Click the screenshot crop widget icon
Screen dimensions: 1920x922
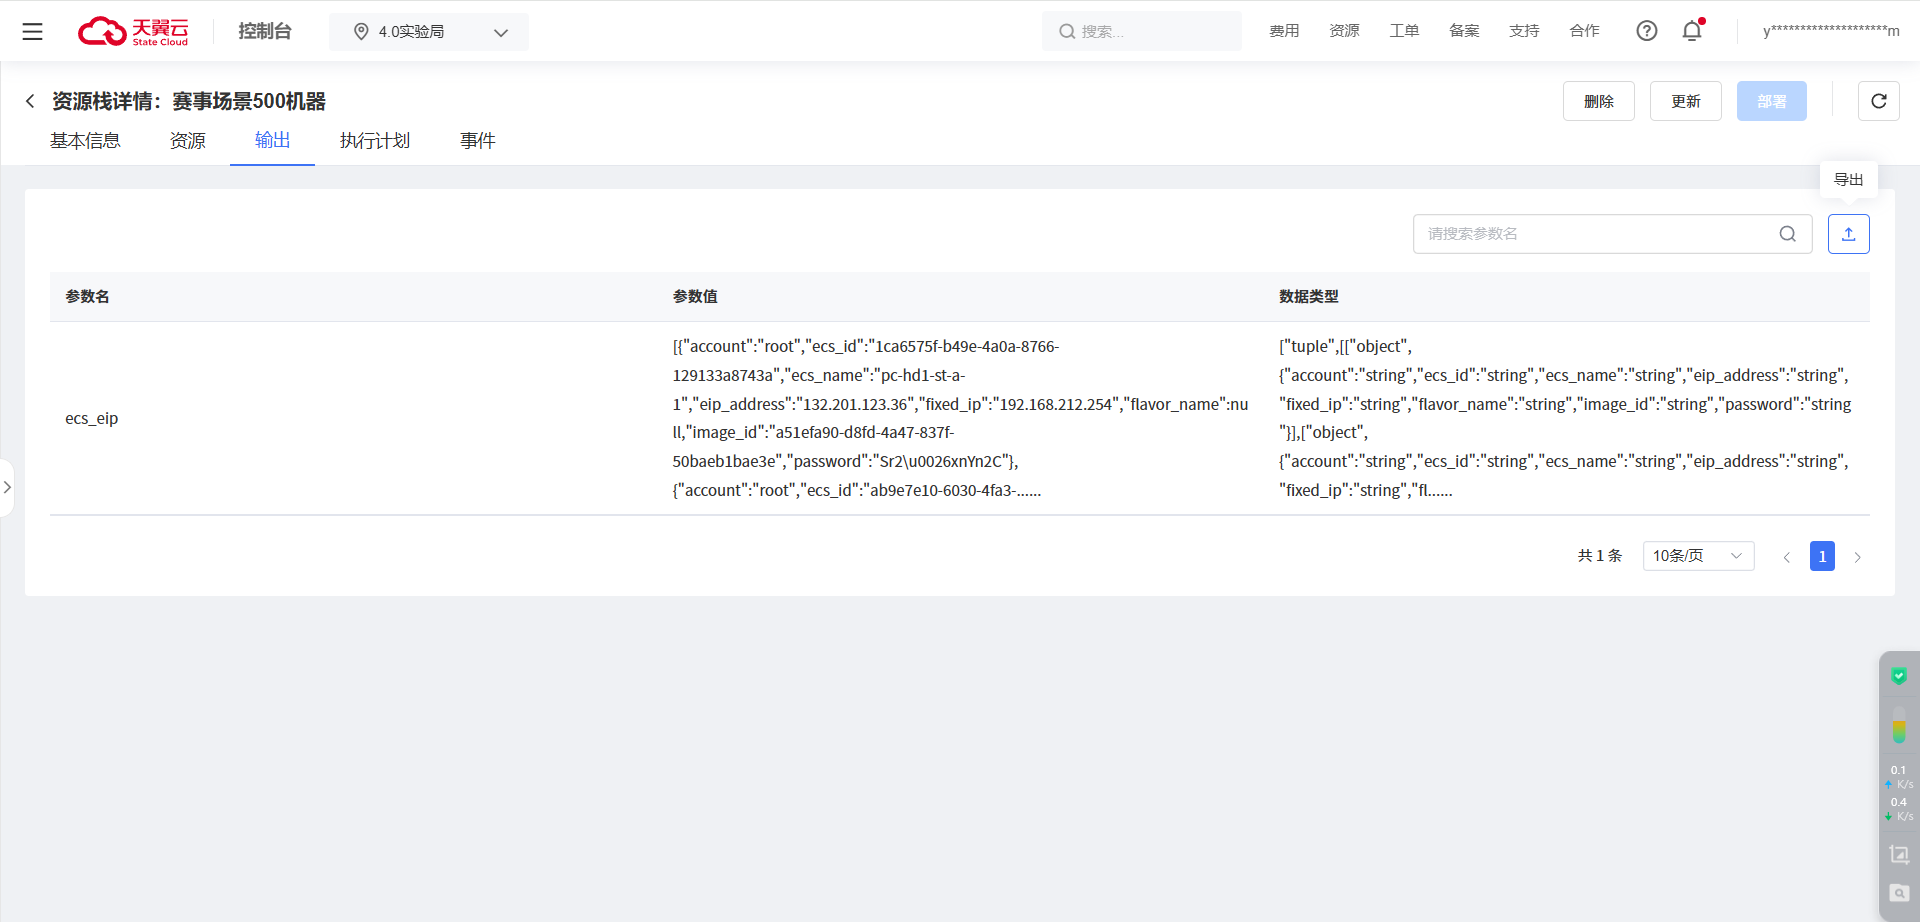[1898, 855]
